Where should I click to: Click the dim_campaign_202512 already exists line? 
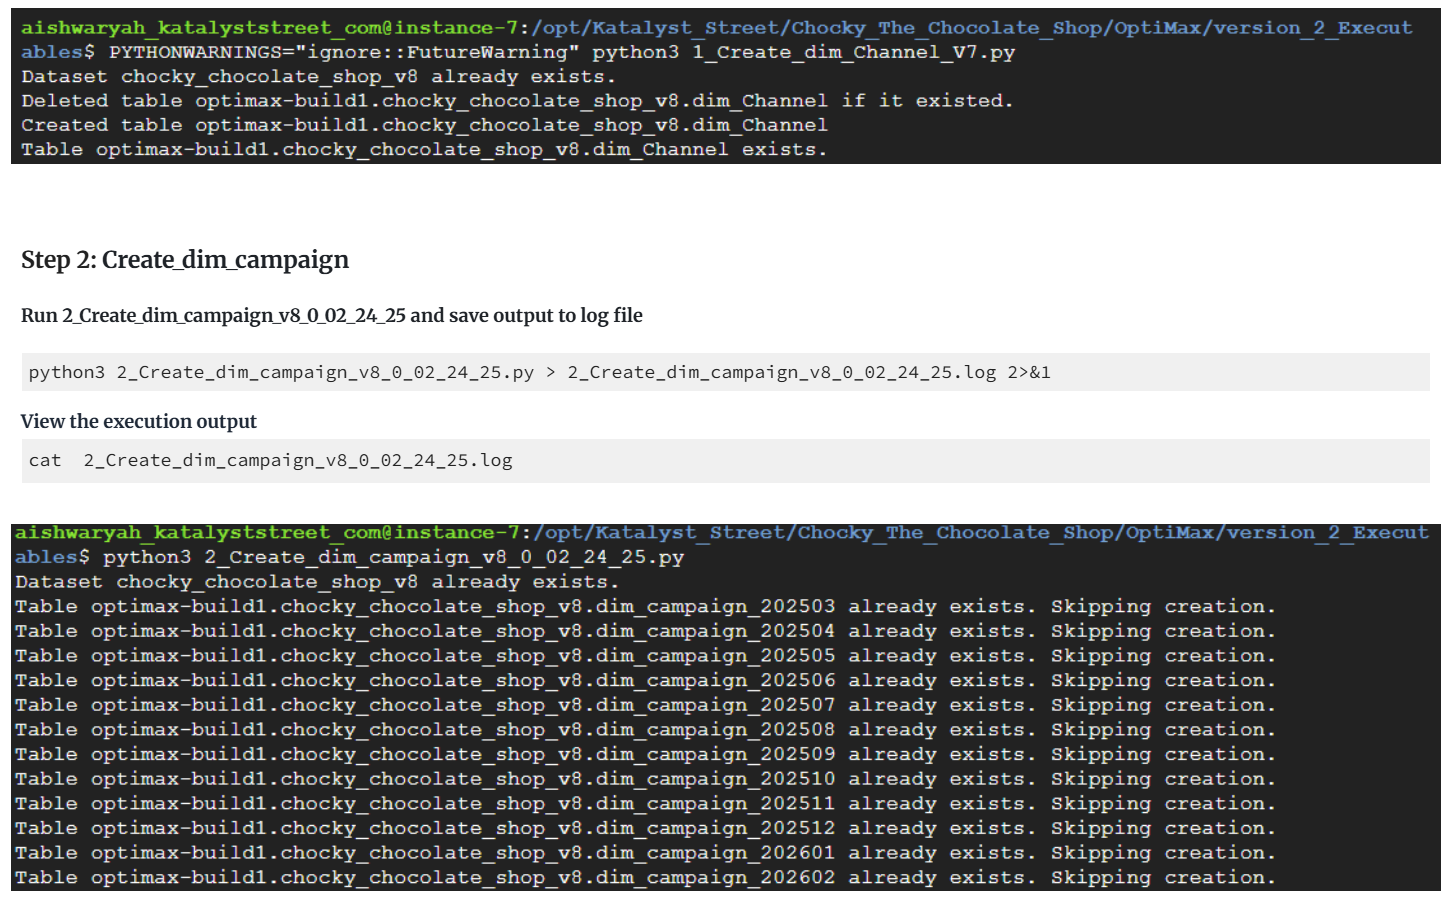click(645, 829)
